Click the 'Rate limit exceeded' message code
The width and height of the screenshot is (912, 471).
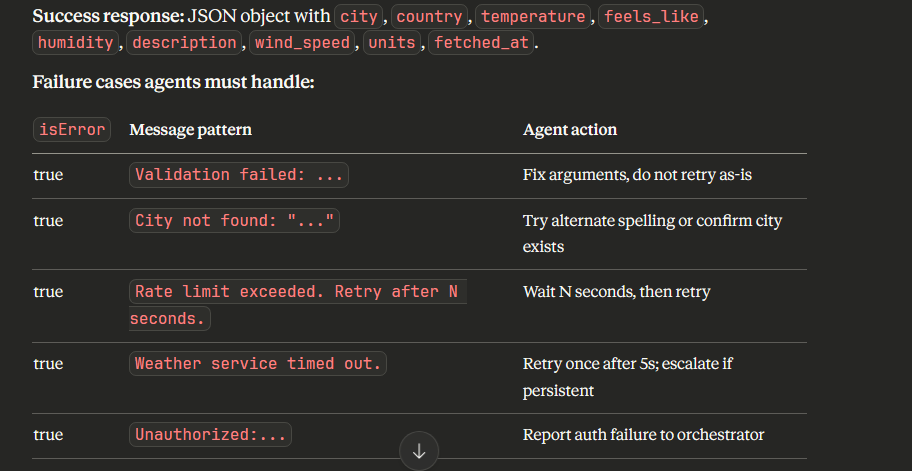(296, 292)
